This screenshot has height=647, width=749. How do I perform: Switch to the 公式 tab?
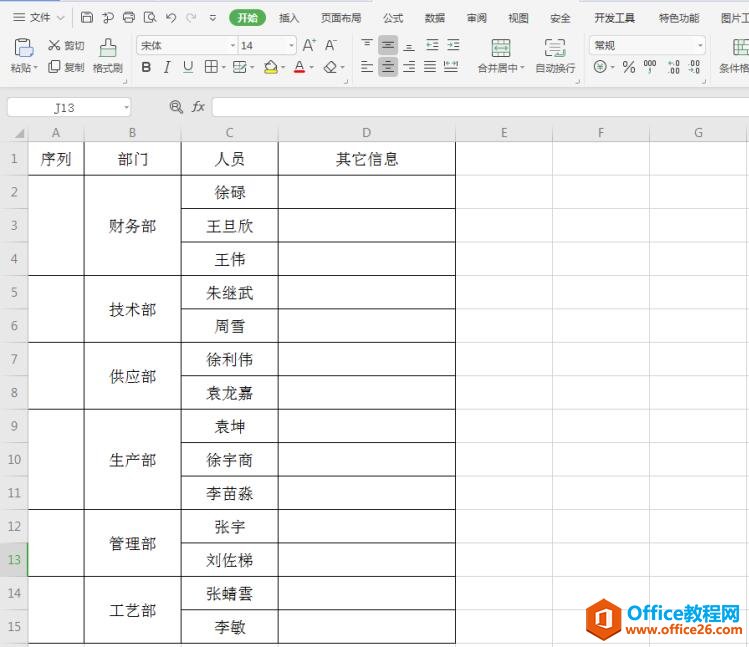coord(393,18)
